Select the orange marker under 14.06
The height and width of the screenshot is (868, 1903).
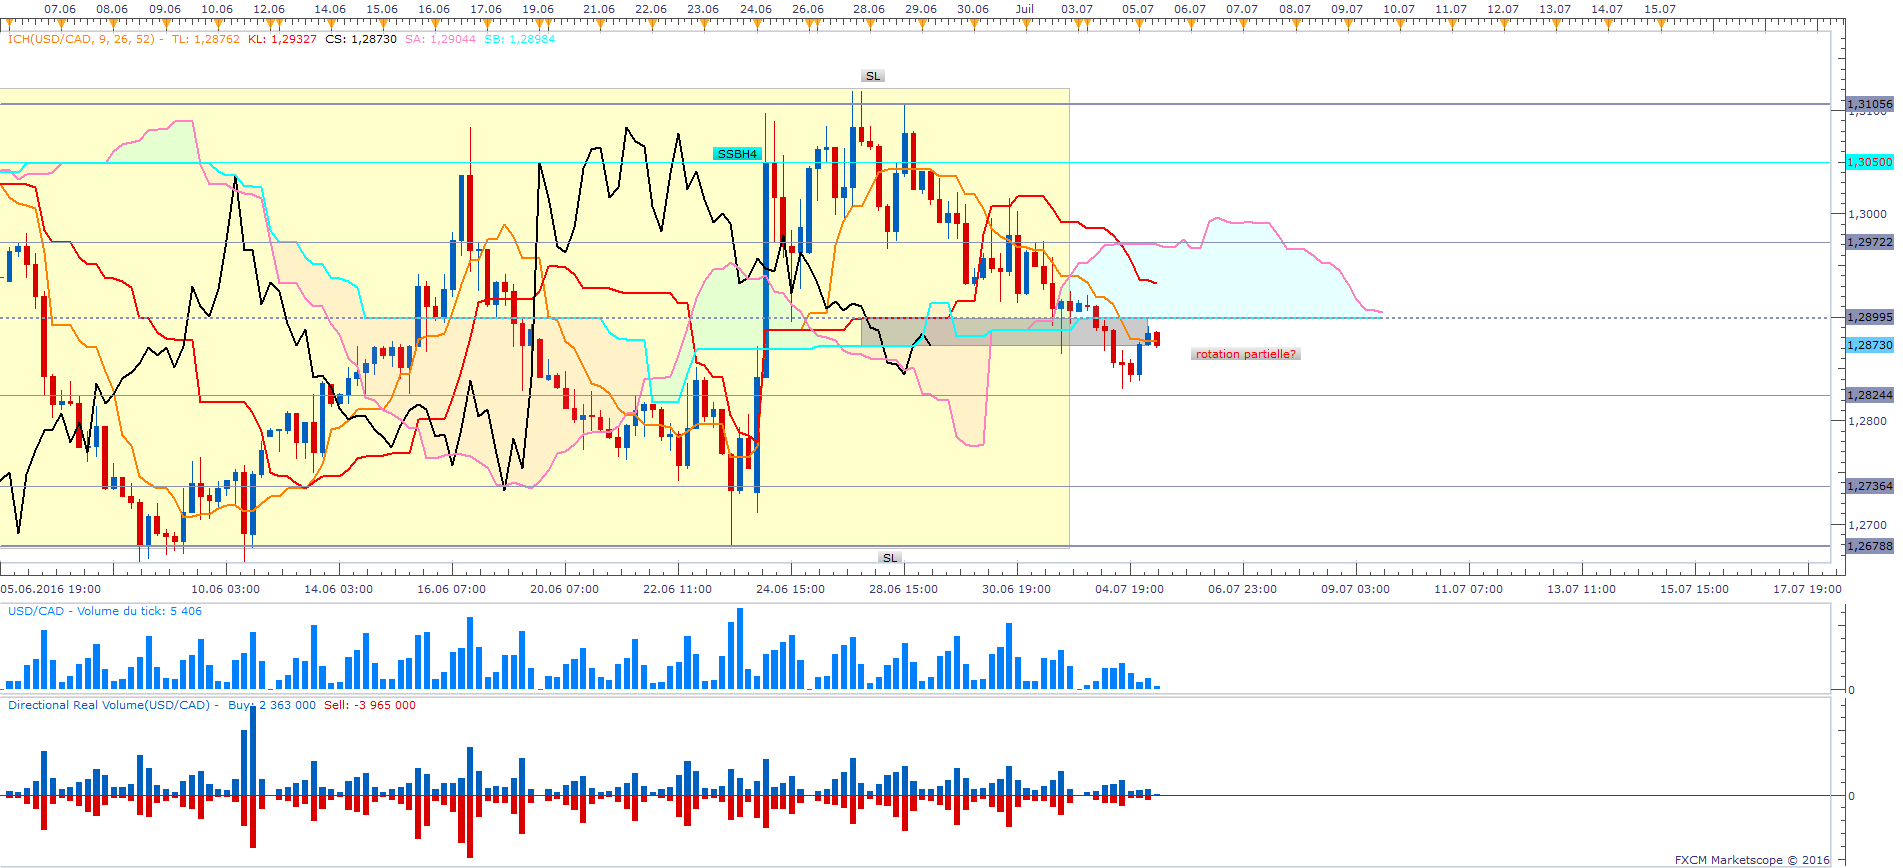330,21
